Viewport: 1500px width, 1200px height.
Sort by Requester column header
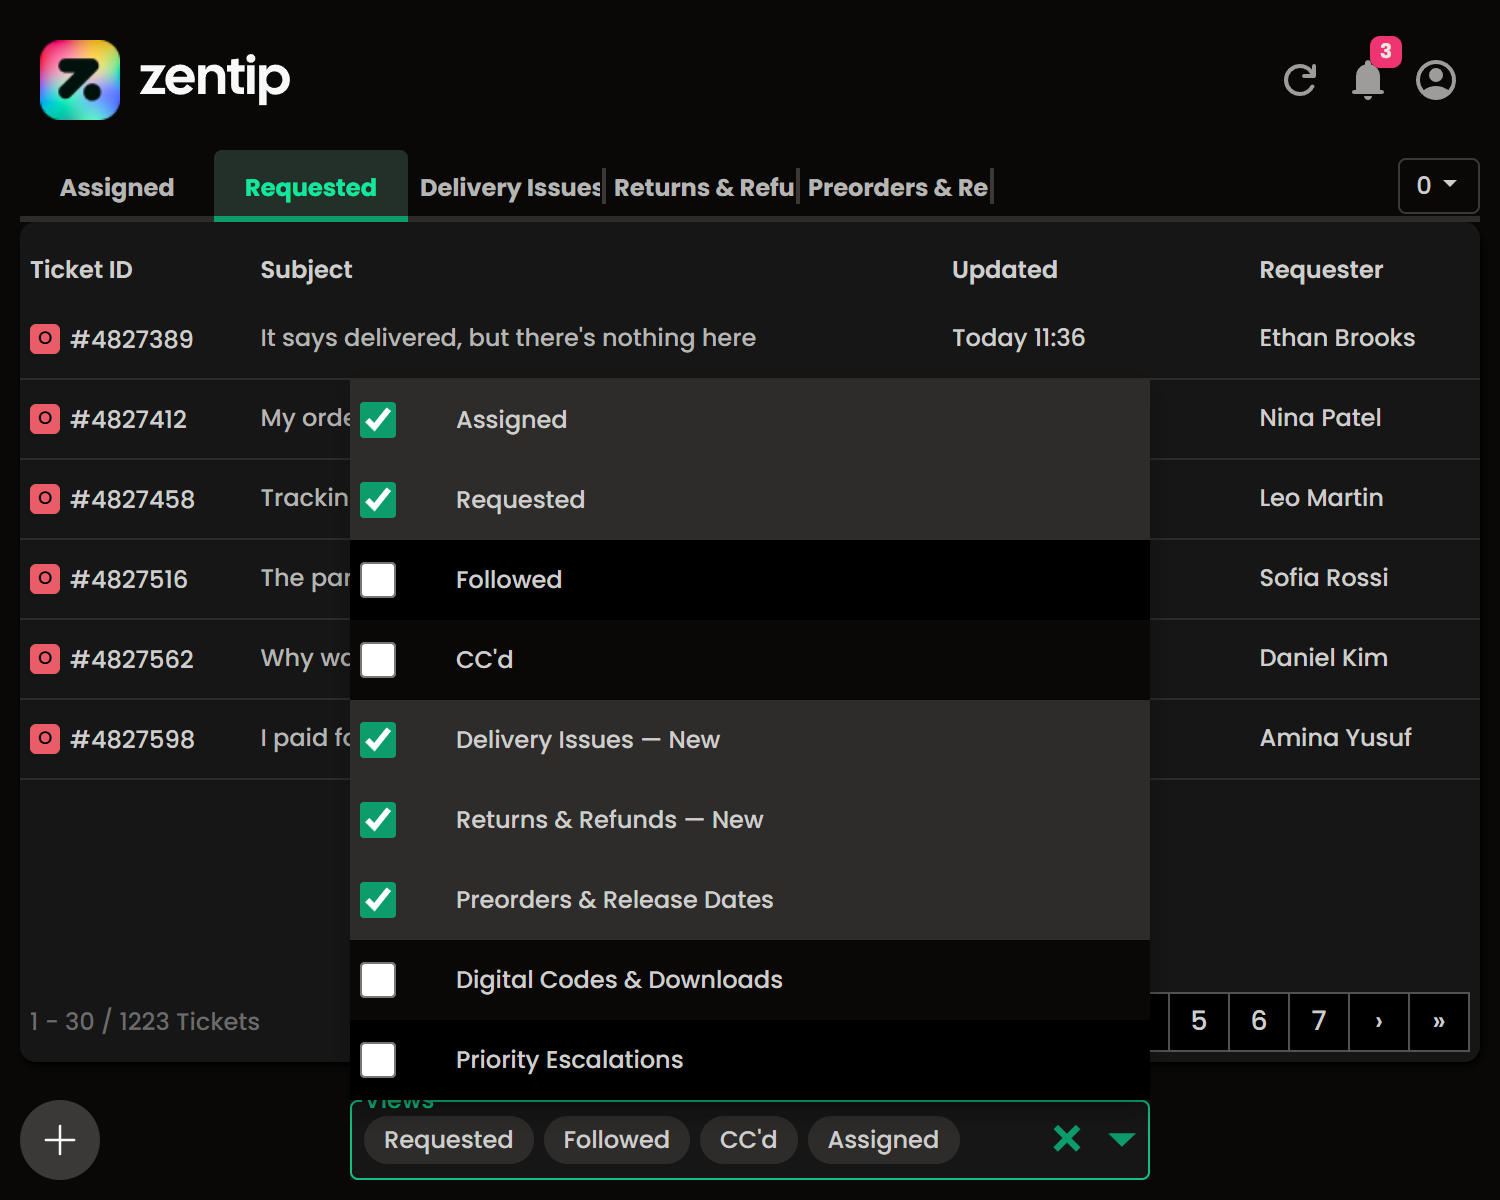[x=1321, y=270]
